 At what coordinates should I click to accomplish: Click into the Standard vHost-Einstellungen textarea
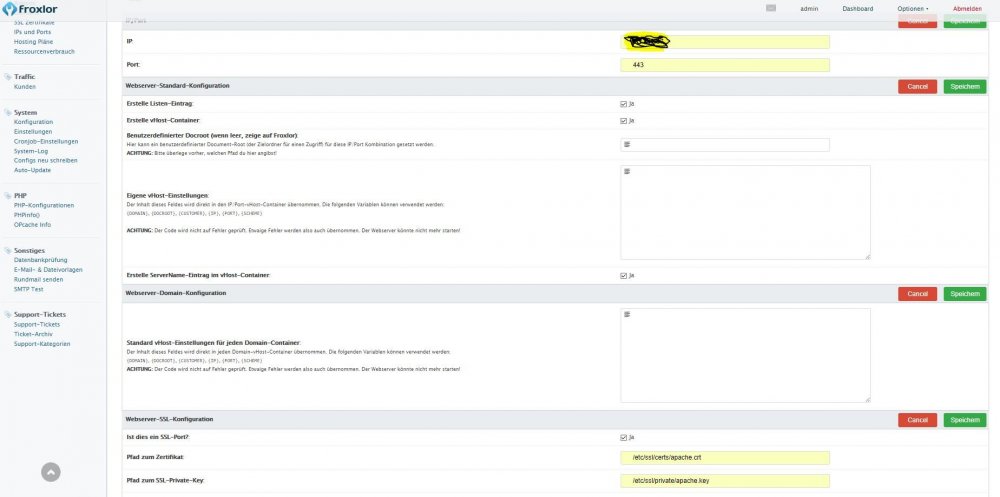[x=745, y=355]
